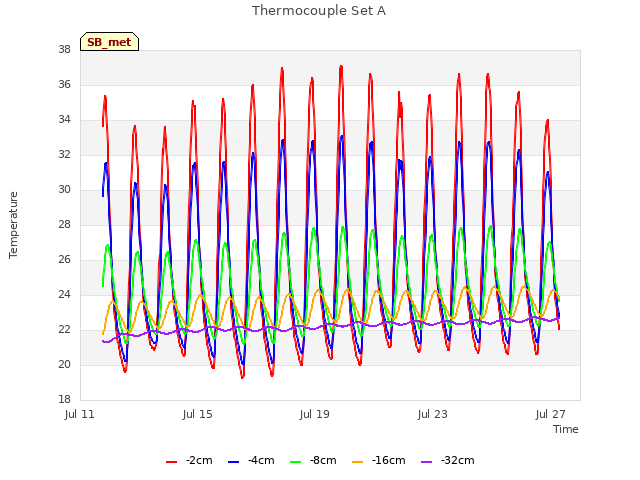Toggle the -2cm legend entry

click(x=189, y=460)
